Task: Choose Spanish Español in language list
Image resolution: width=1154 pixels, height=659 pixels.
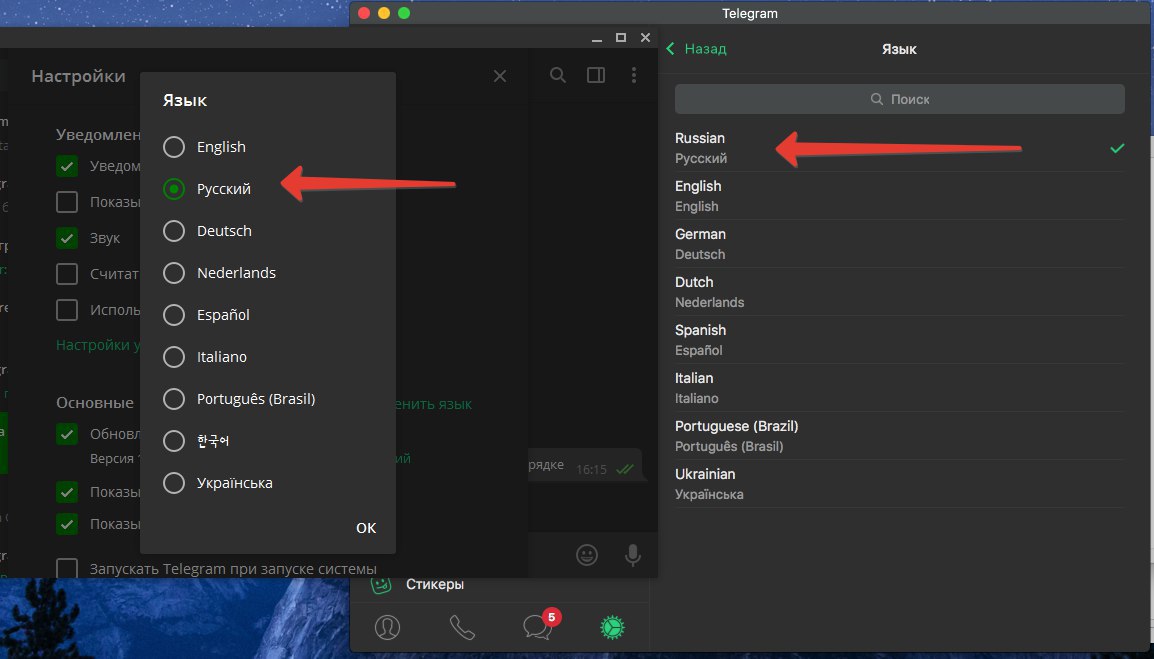Action: [x=899, y=339]
